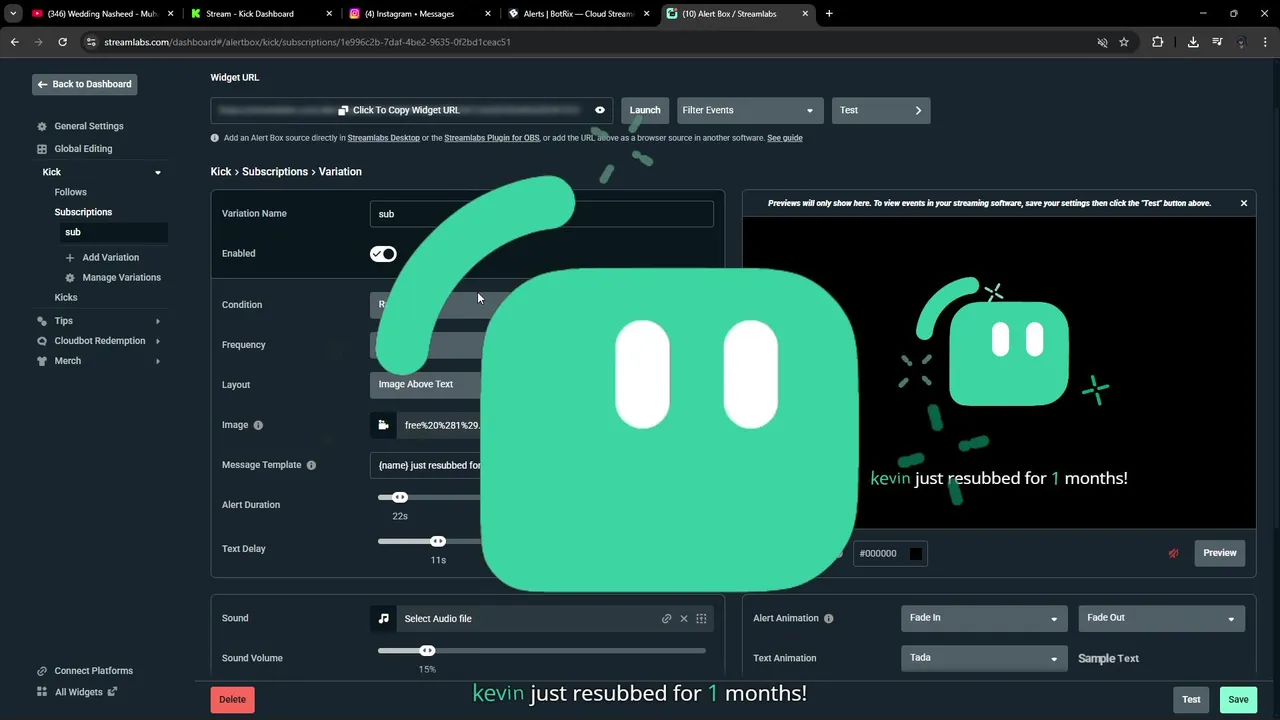Collapse the Kick section in sidebar
This screenshot has width=1280, height=720.
point(158,173)
